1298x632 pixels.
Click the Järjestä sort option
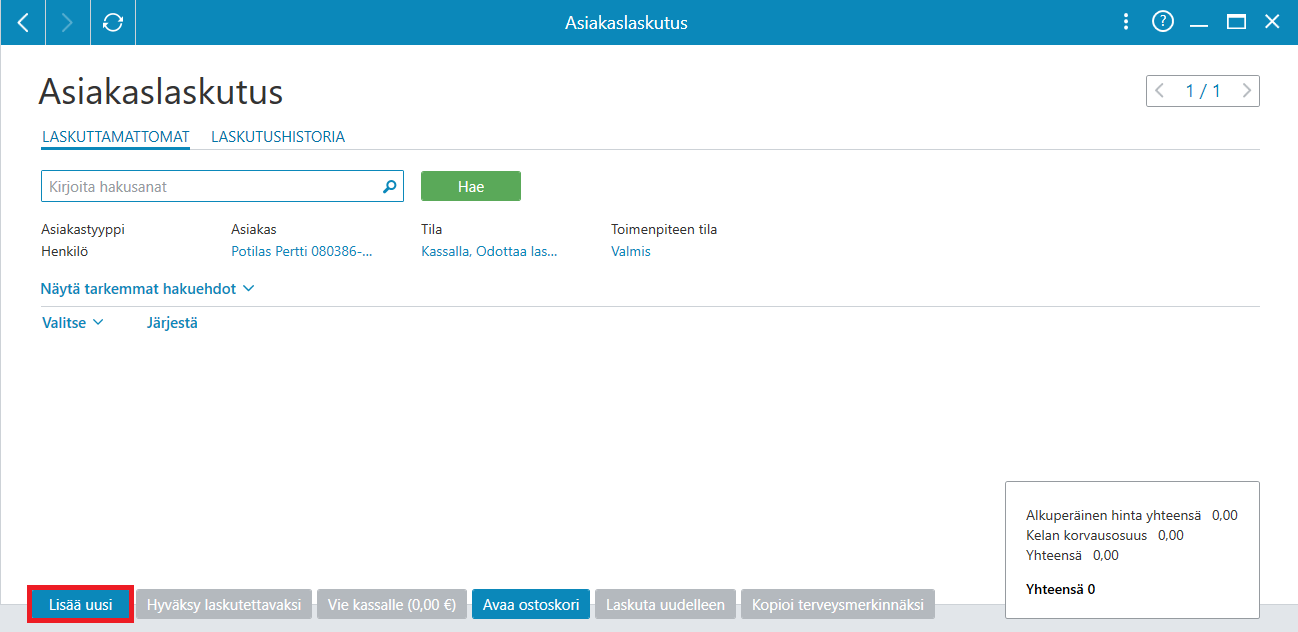click(x=172, y=323)
